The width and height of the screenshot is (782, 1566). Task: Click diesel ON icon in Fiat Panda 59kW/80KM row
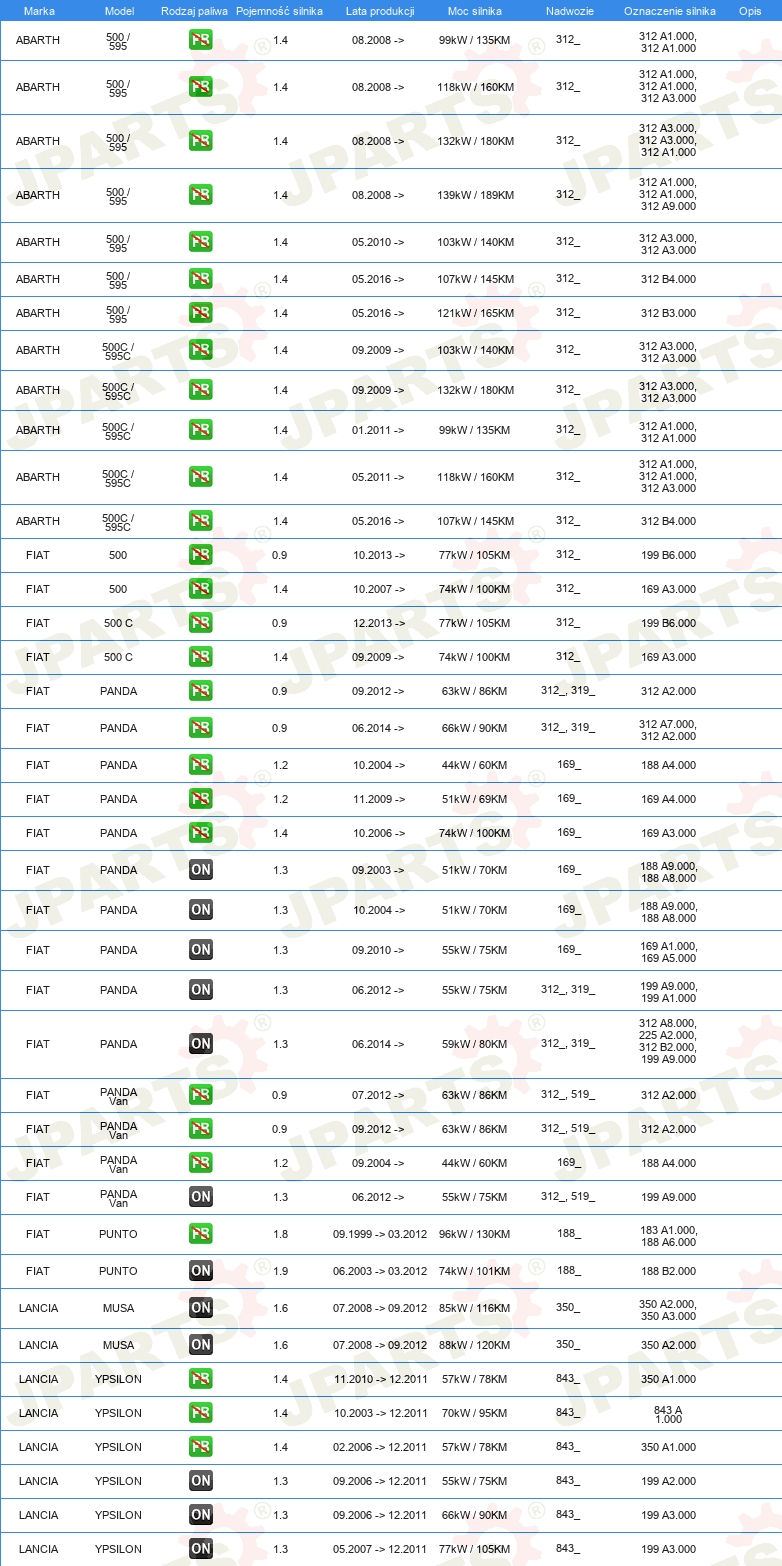[x=201, y=1044]
